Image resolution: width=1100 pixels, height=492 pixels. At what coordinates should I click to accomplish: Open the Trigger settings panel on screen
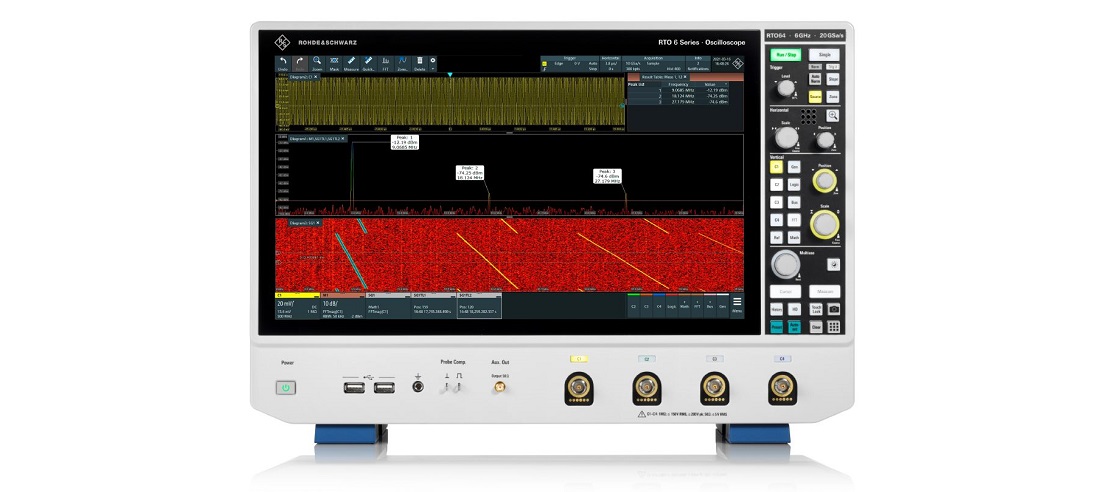tap(572, 64)
